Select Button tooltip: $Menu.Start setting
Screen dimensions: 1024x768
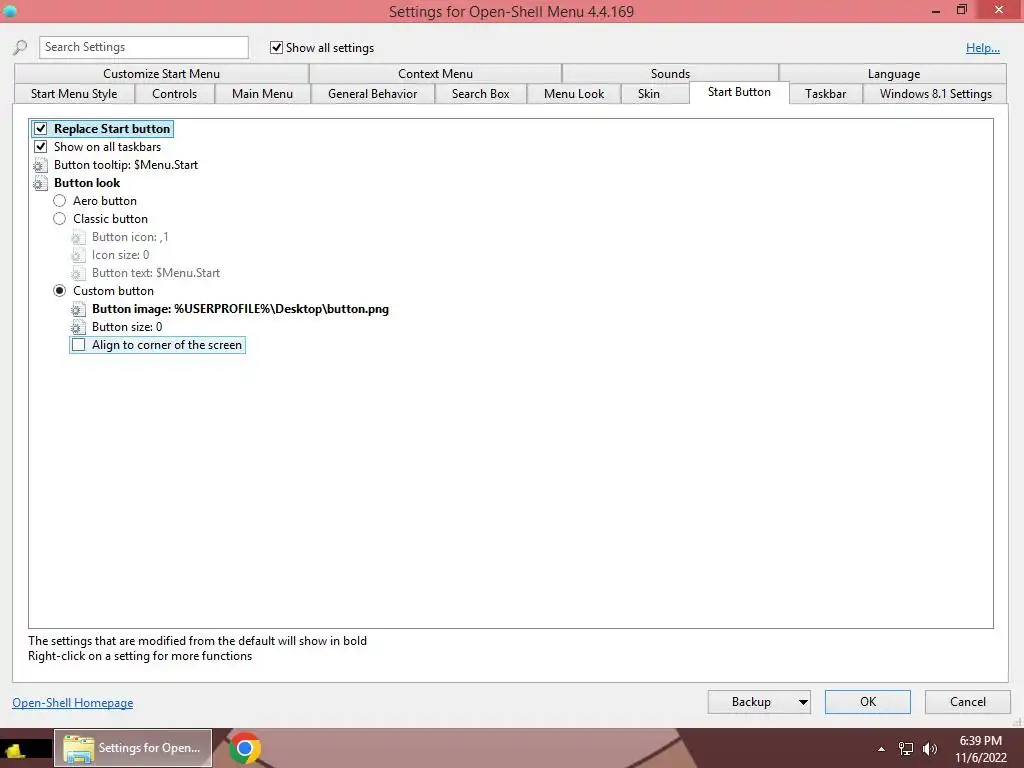(x=126, y=165)
